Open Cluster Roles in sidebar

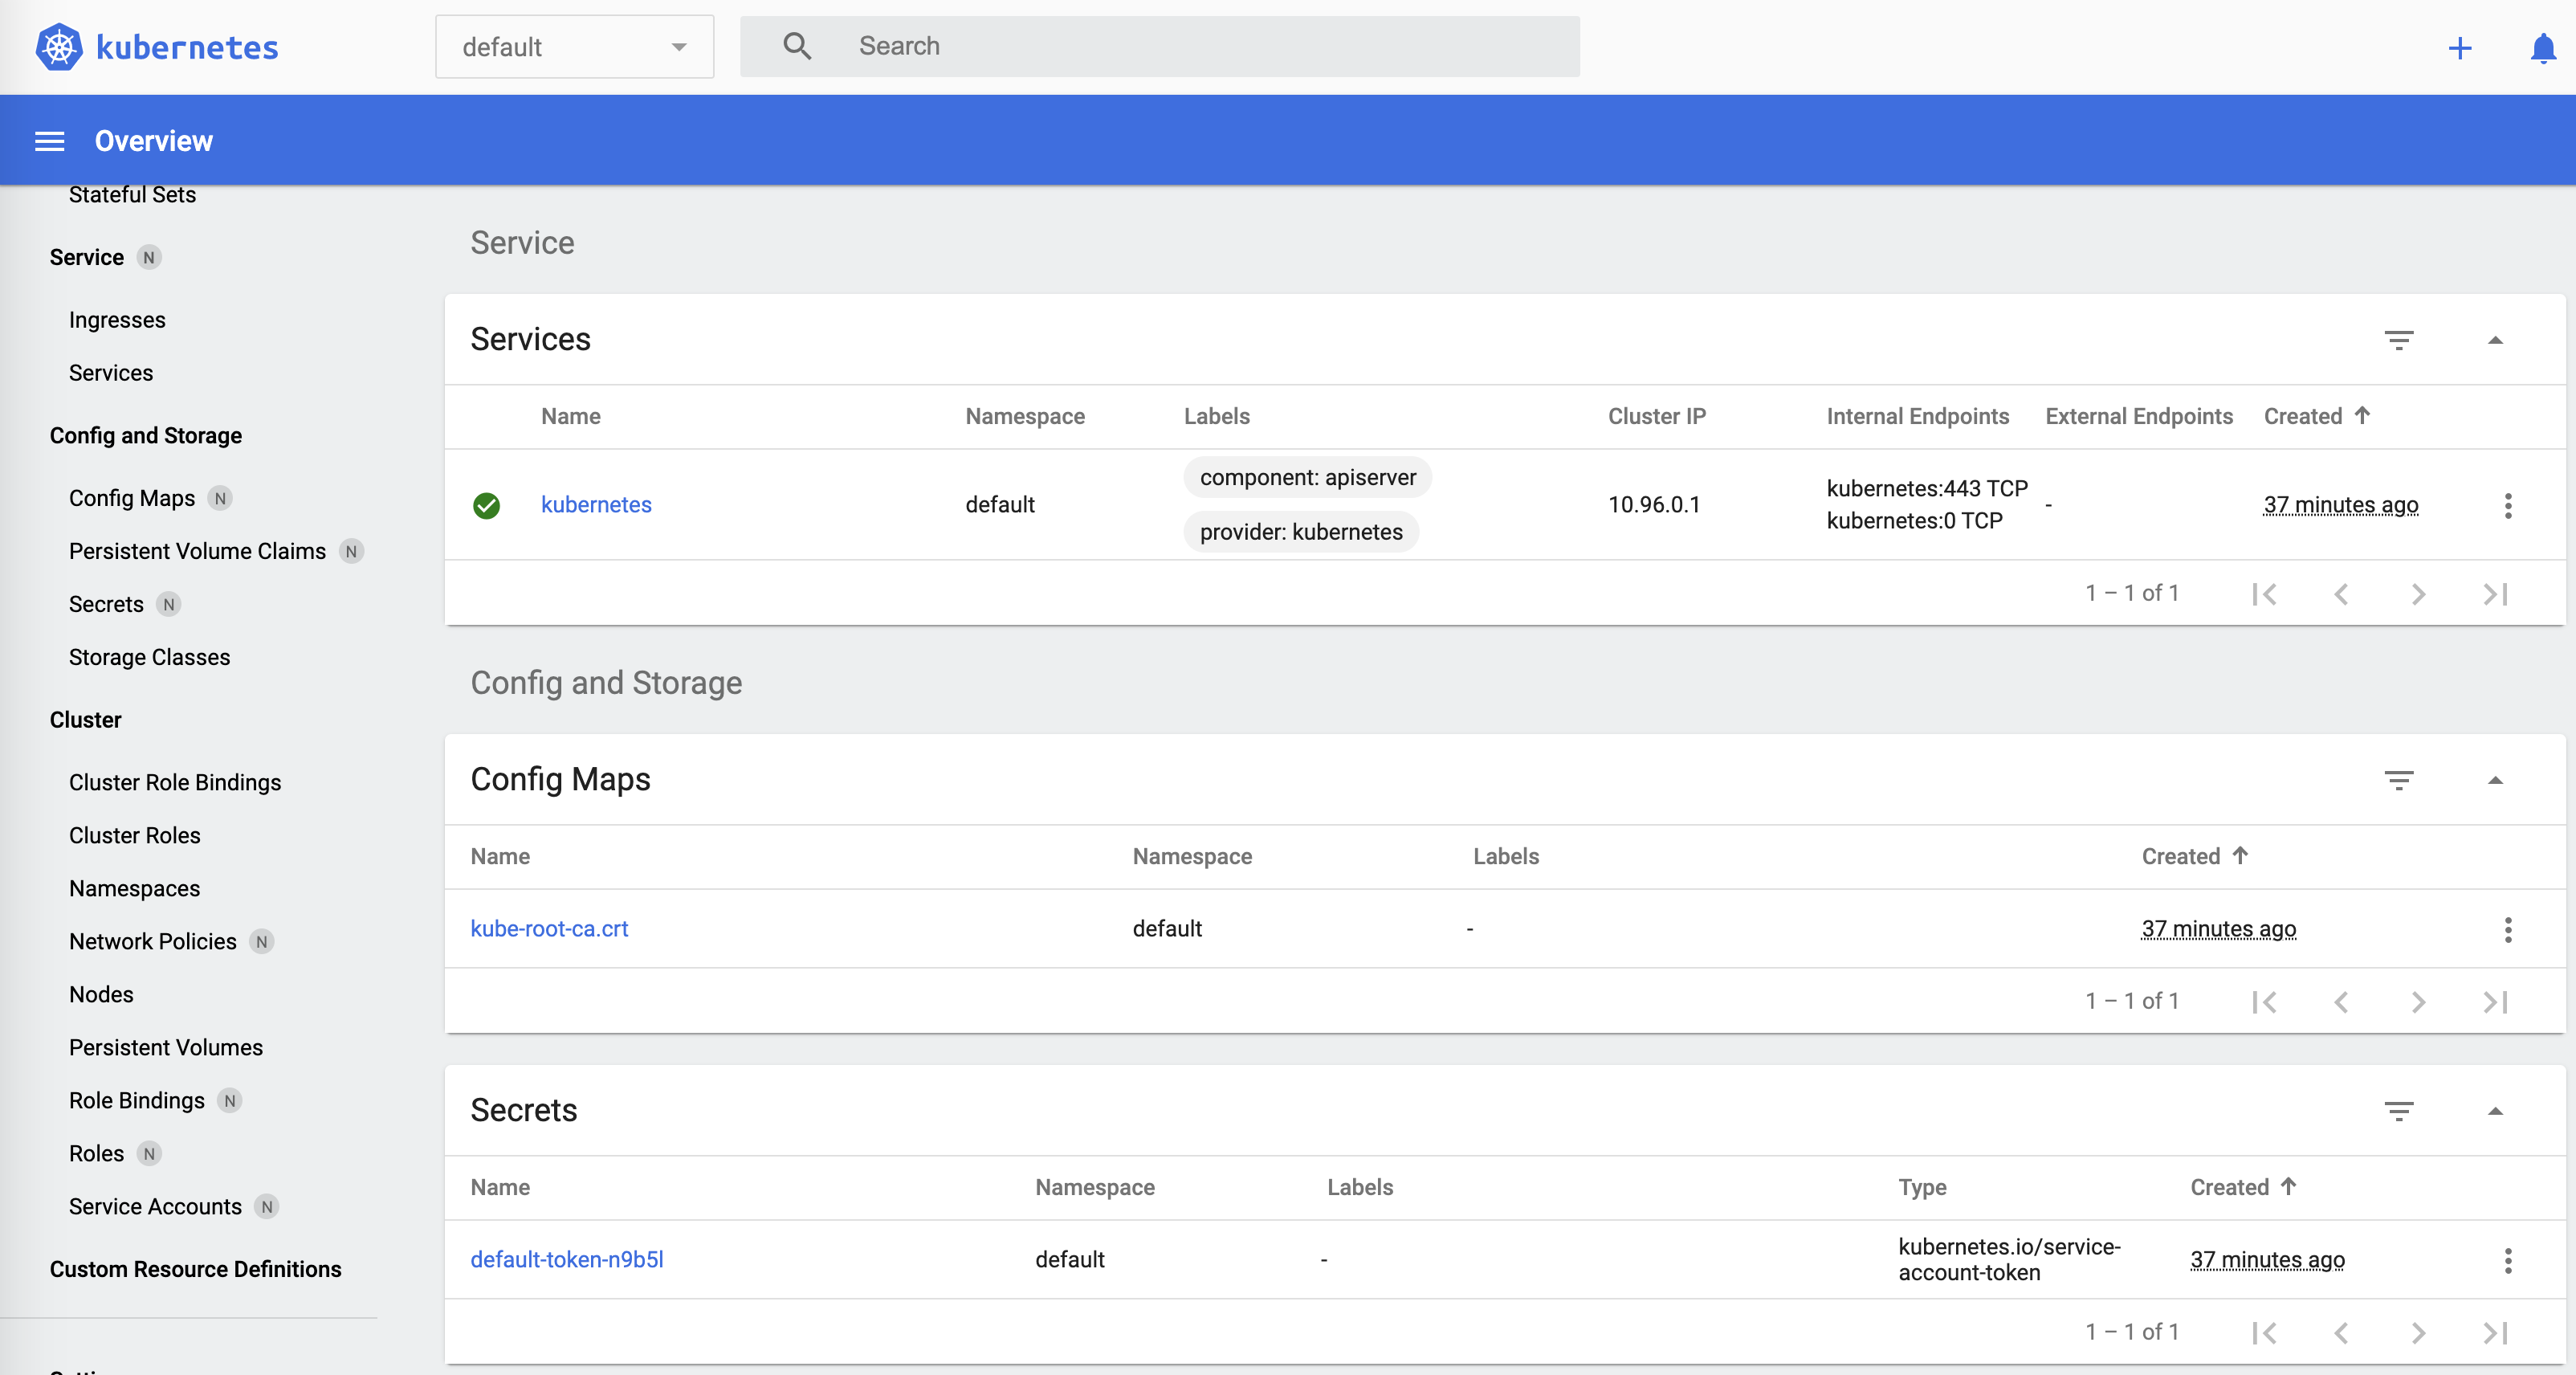[x=134, y=835]
